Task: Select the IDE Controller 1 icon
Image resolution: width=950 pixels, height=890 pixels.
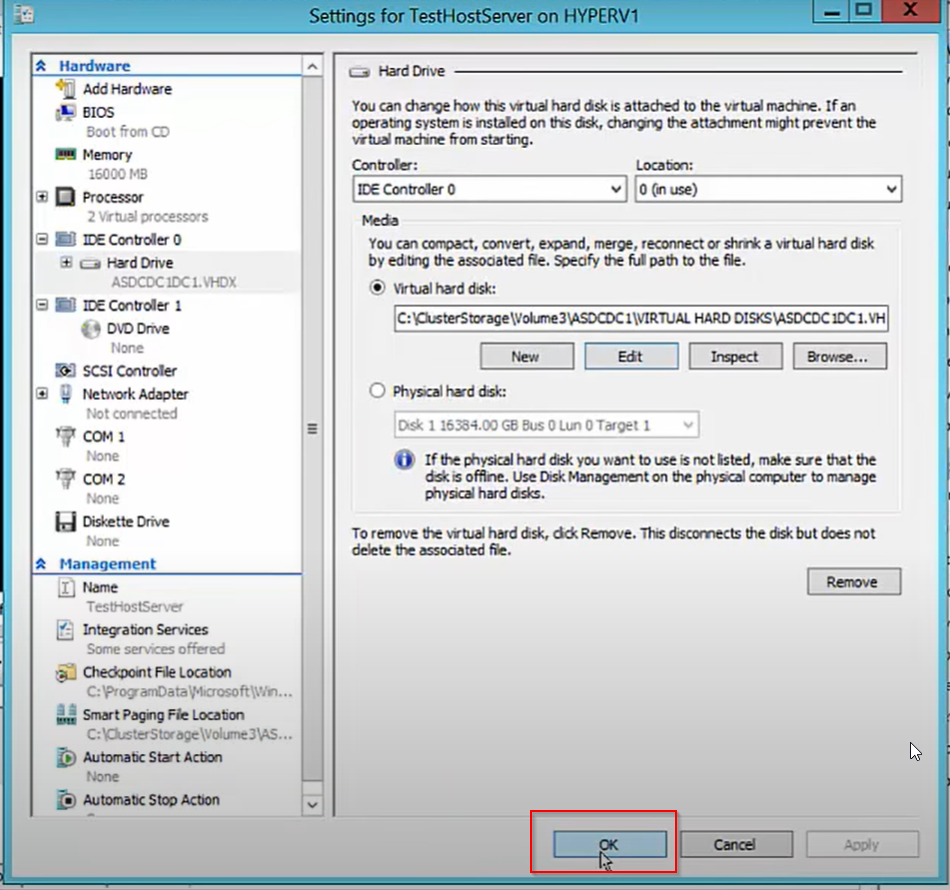Action: [65, 305]
